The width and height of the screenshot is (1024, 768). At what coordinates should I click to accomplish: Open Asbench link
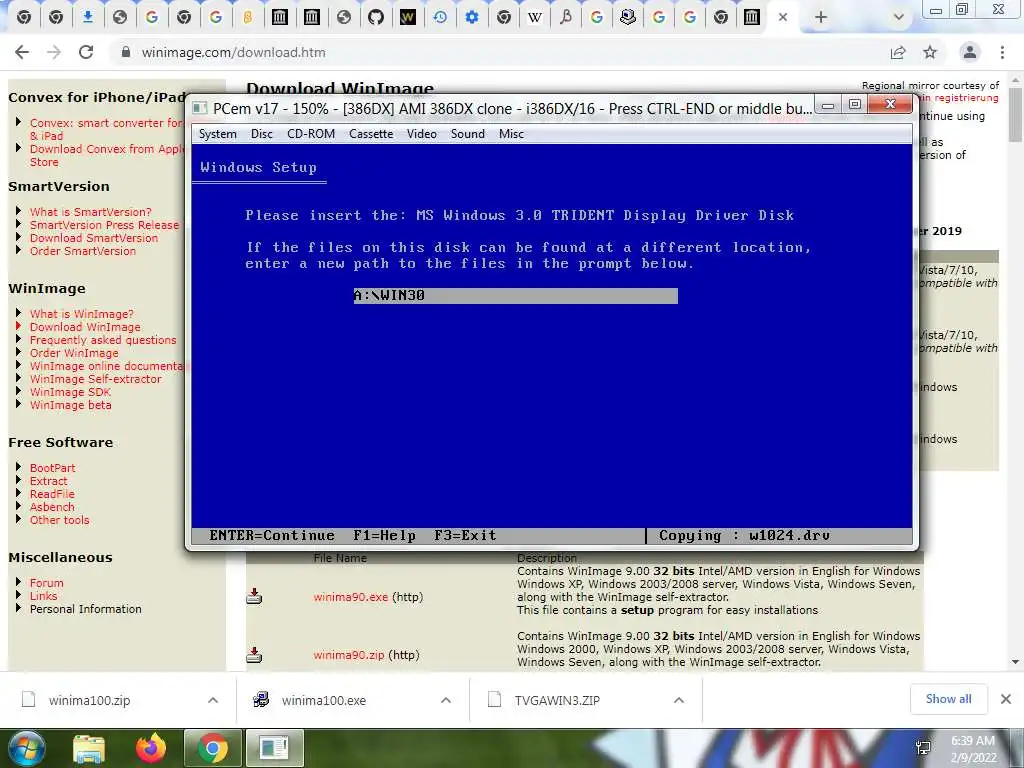52,507
